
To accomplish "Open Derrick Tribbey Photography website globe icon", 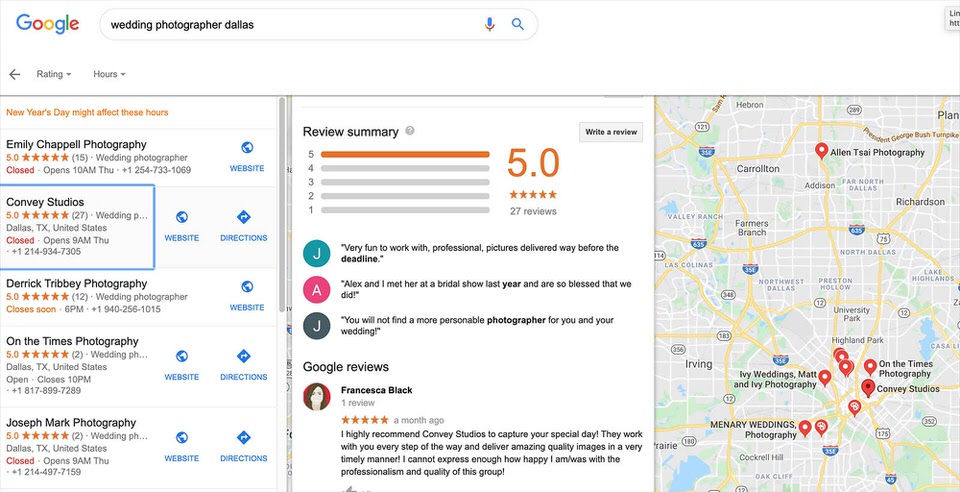I will 247,286.
